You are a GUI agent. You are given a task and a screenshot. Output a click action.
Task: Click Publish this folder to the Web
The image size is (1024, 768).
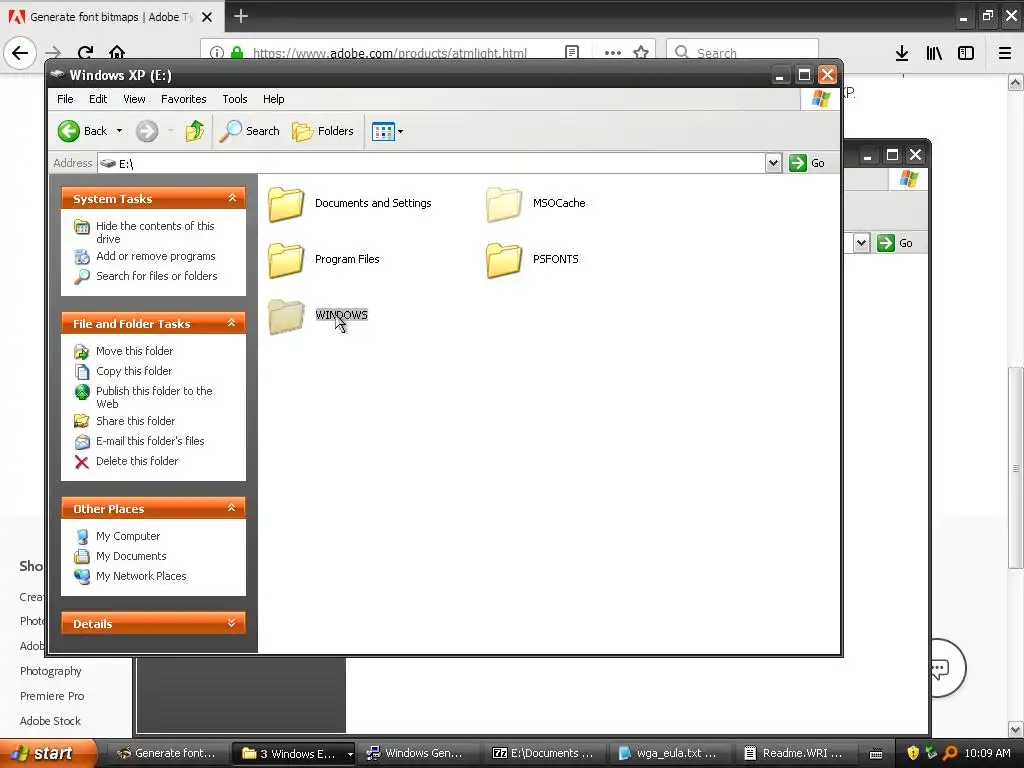[154, 397]
